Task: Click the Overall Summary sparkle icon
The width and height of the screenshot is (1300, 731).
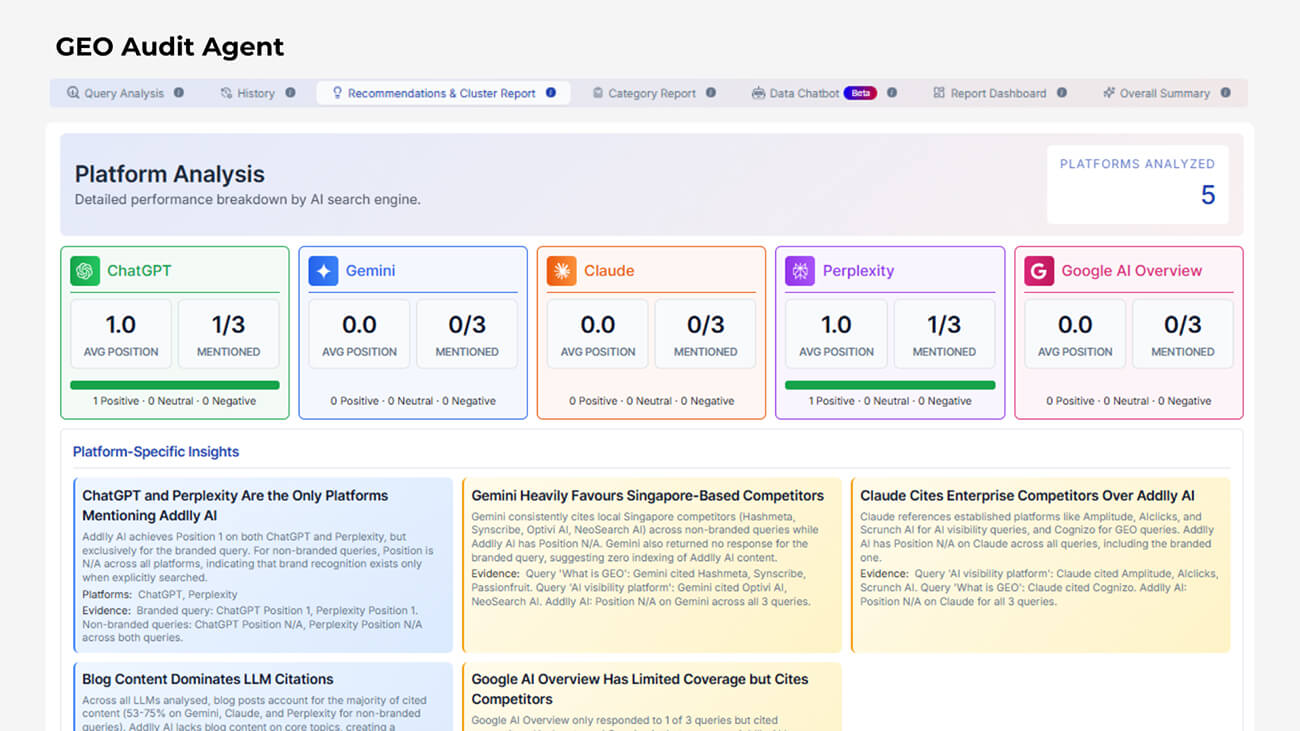Action: [x=1109, y=93]
